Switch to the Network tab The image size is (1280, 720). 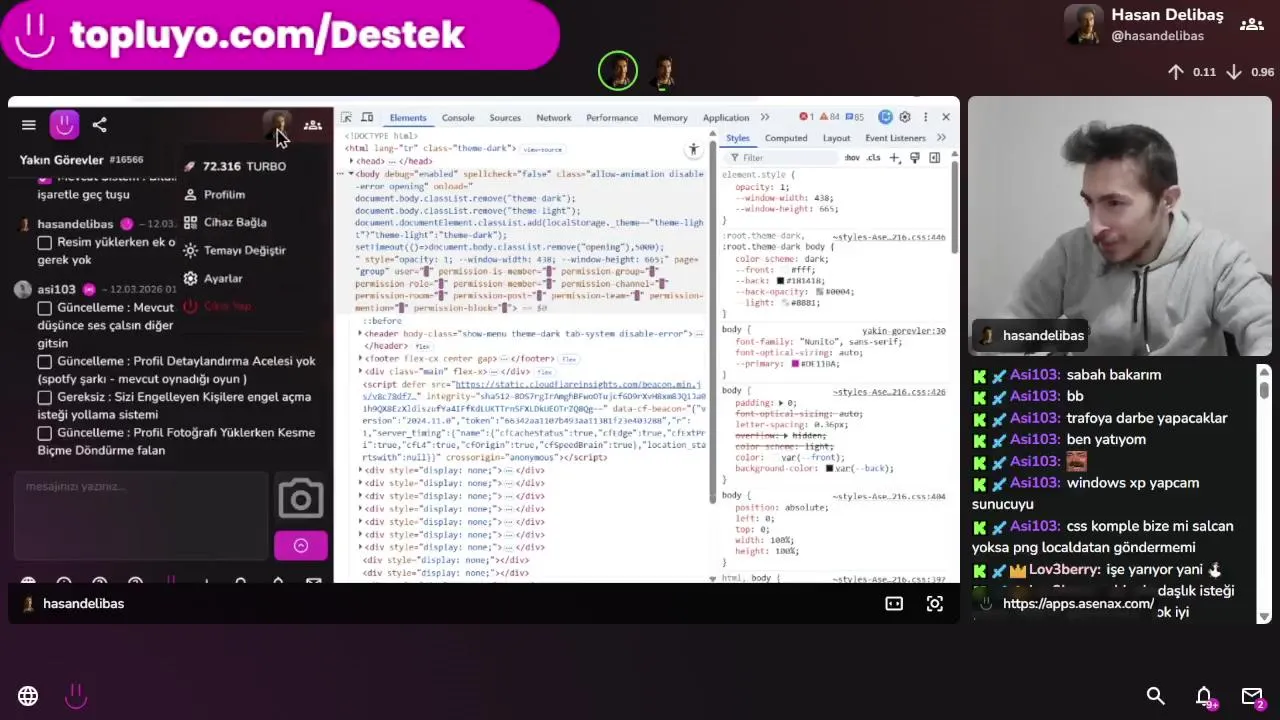click(554, 118)
